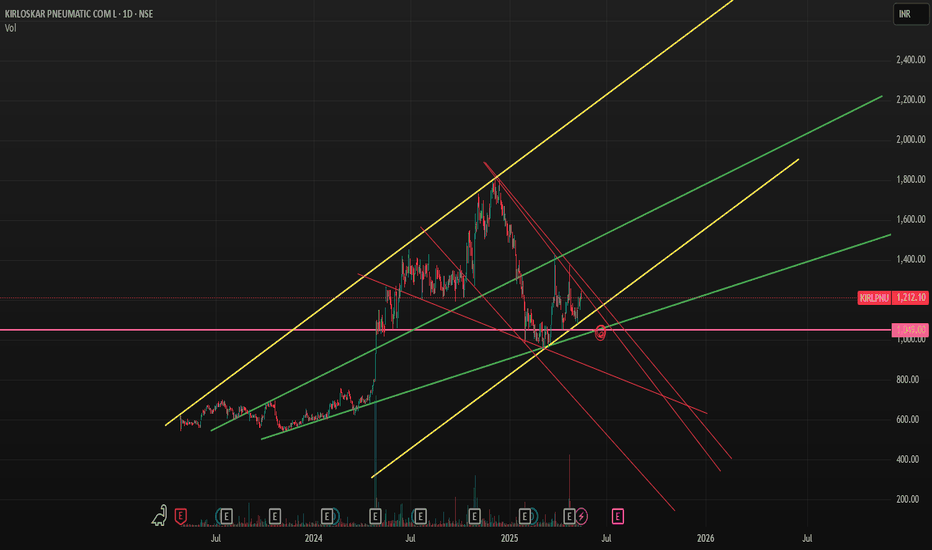Open the E earnings marker just right of the 2025 label
The width and height of the screenshot is (932, 550).
pyautogui.click(x=525, y=516)
